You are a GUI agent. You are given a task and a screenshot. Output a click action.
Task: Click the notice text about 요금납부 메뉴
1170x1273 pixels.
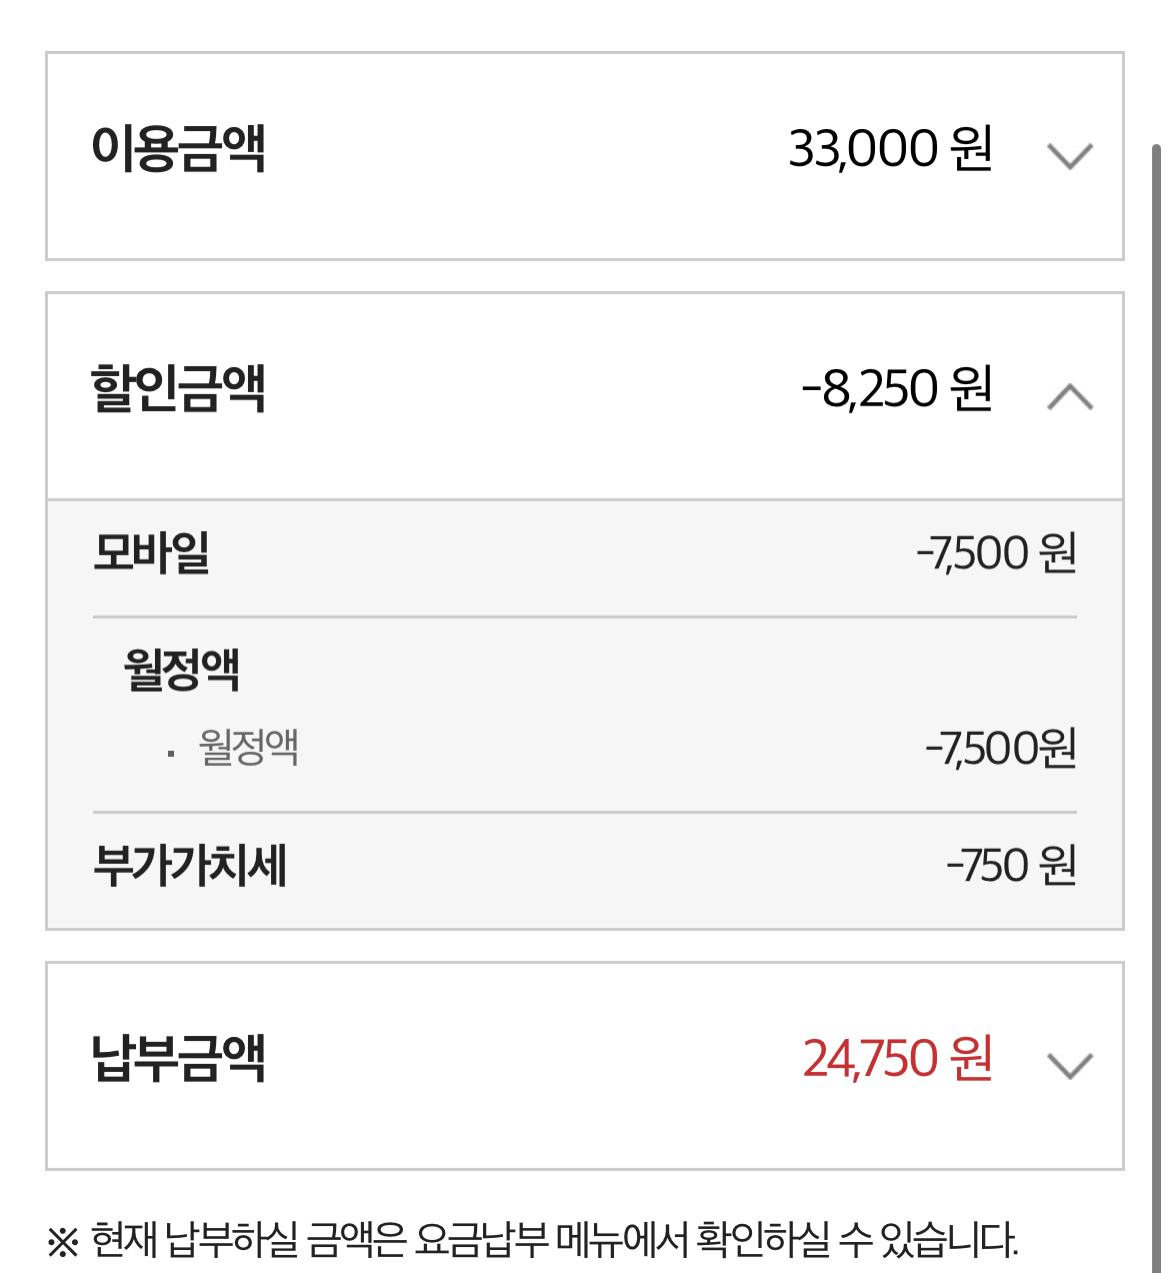(x=554, y=1240)
